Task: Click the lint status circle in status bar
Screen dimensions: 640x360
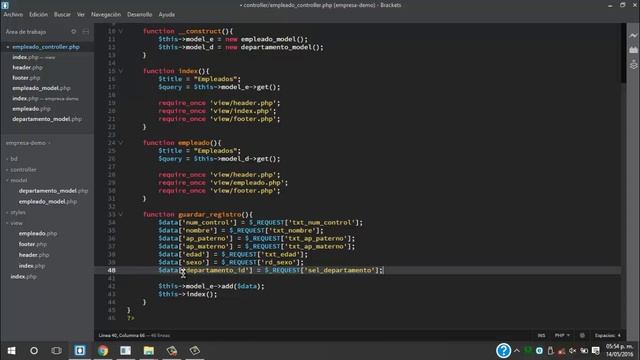Action: (x=582, y=336)
